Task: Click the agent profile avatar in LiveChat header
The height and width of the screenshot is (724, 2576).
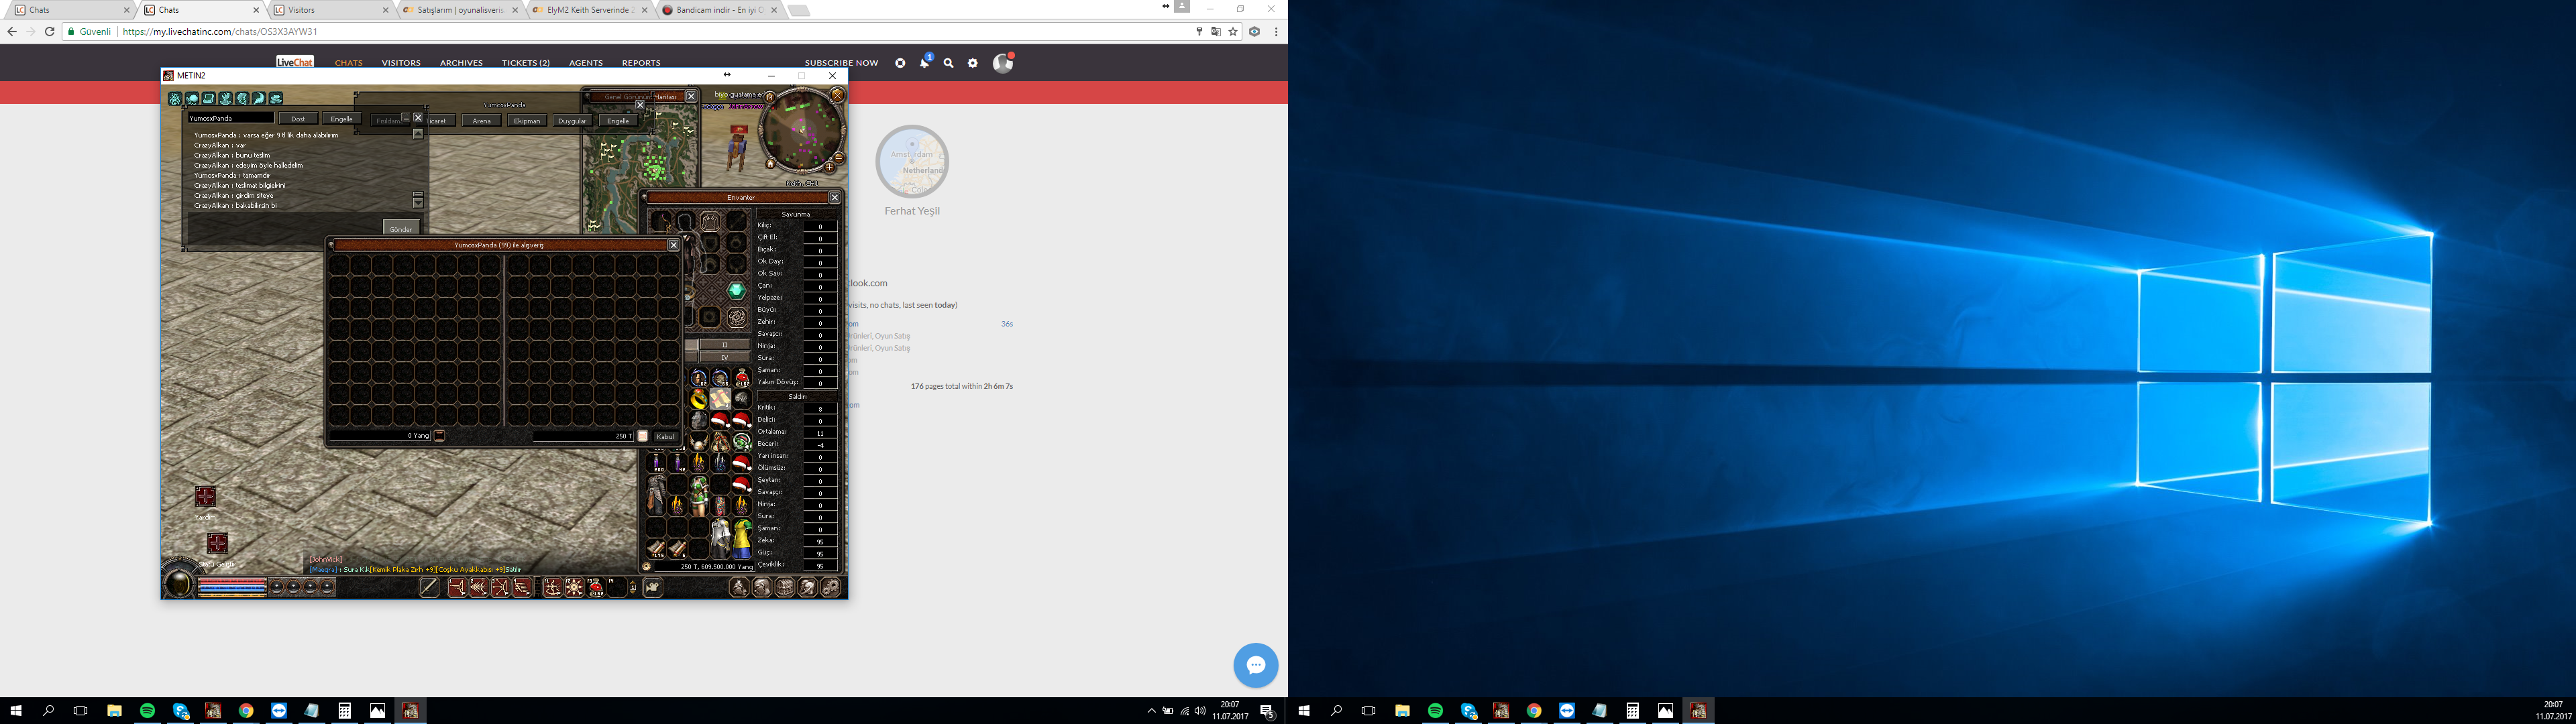Action: [x=1002, y=63]
